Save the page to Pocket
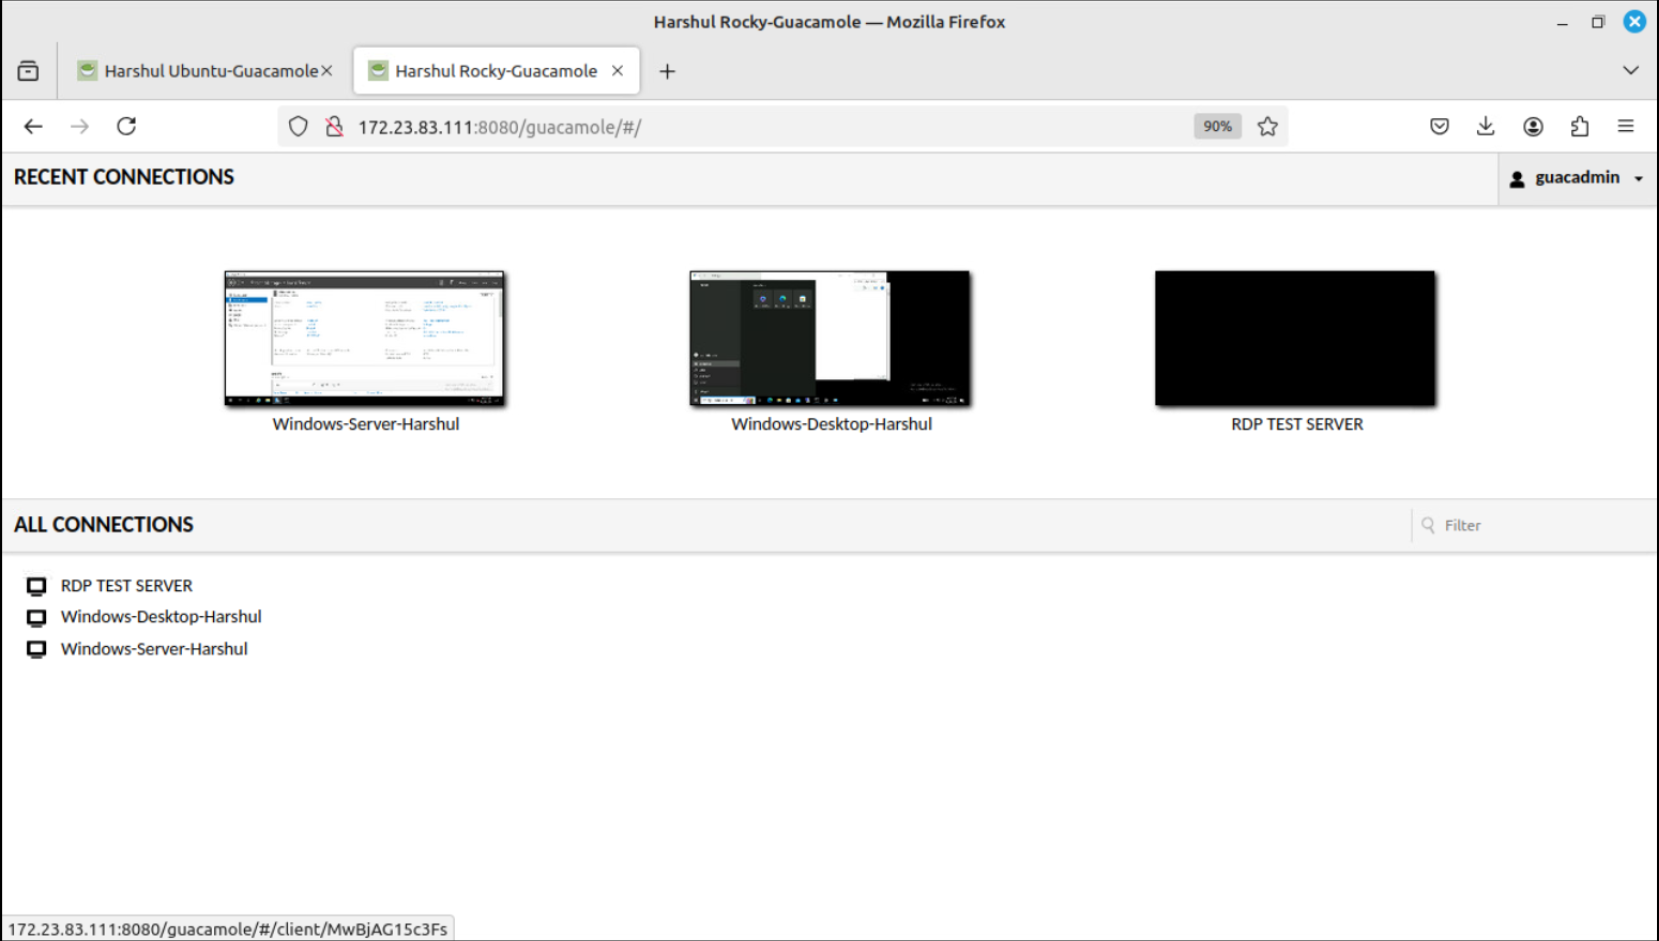Viewport: 1659px width, 941px height. (1439, 126)
